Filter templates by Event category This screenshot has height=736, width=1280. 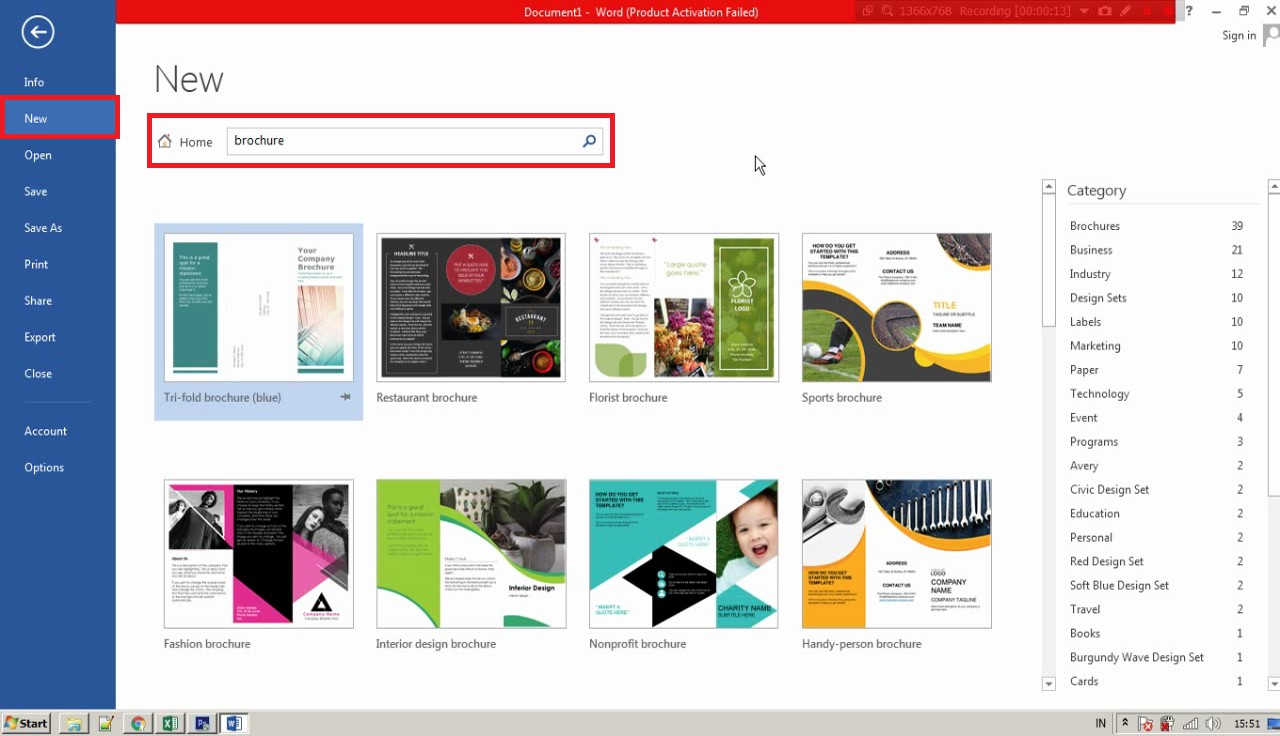1156,418
